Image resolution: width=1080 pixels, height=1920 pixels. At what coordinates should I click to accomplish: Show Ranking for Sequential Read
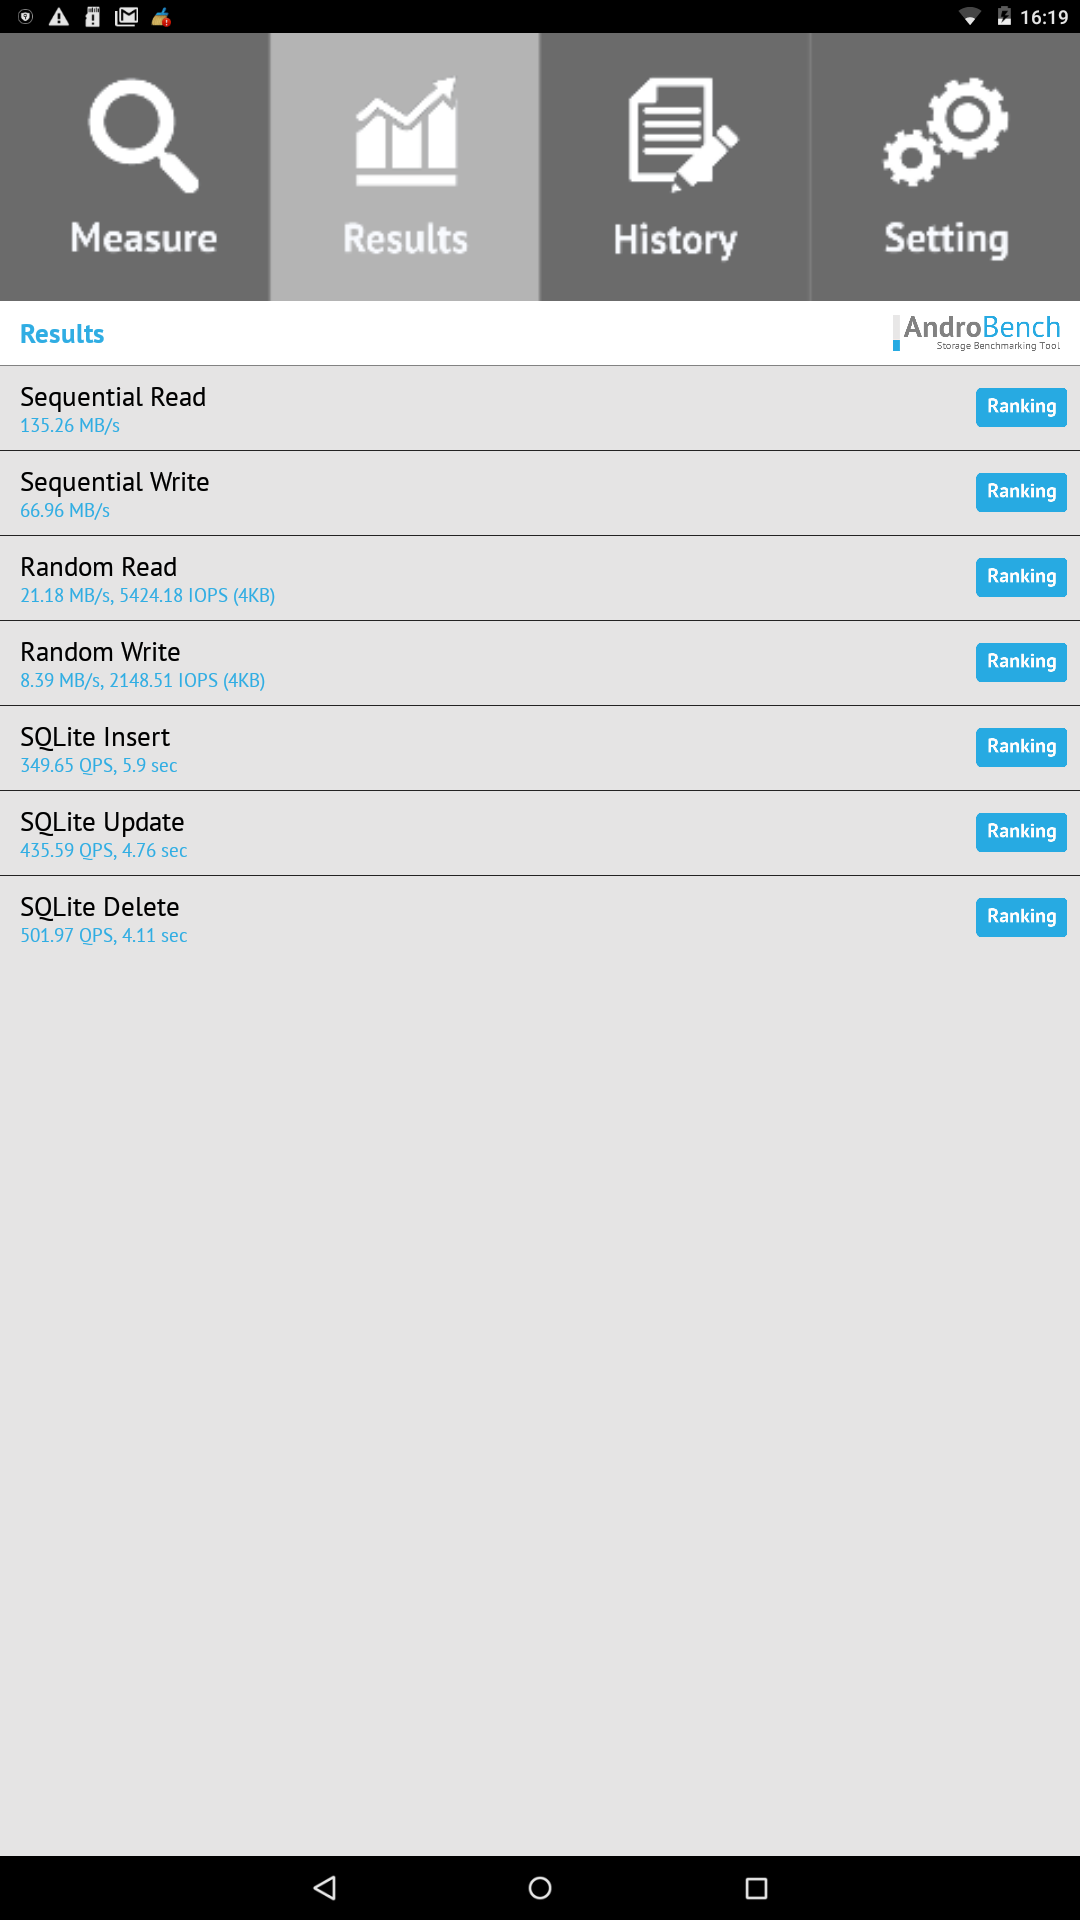(x=1021, y=407)
